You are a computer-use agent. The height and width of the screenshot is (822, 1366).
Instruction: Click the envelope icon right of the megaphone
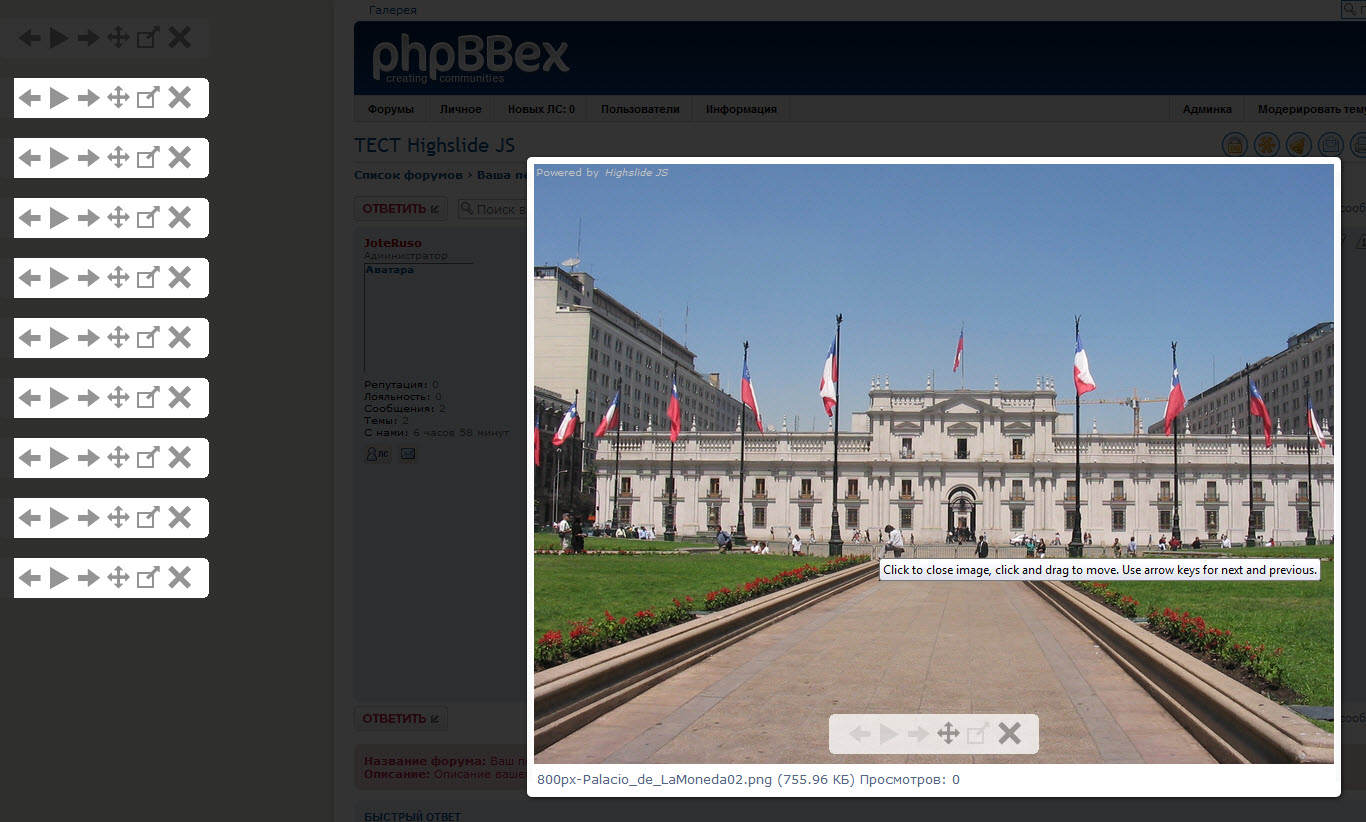point(1330,145)
